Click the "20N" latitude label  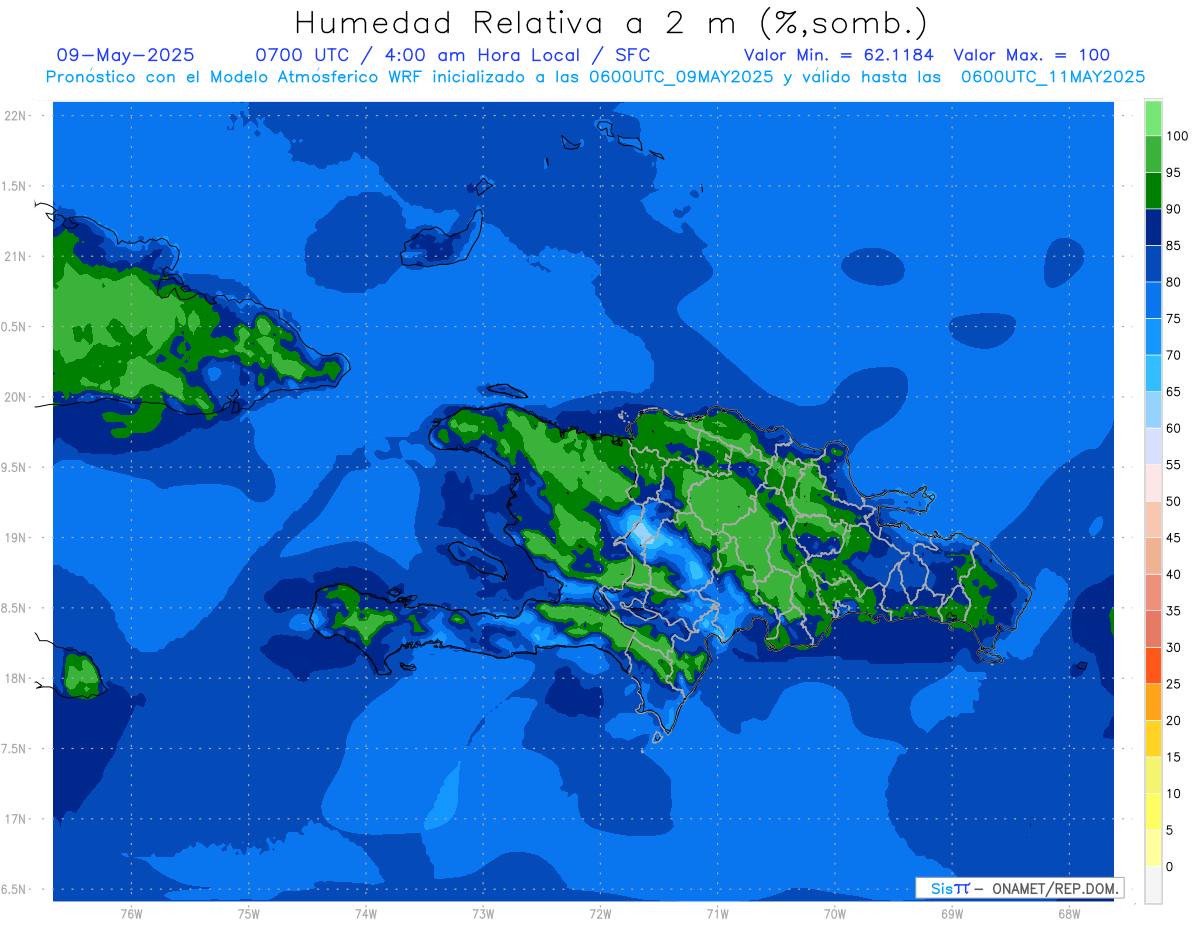point(16,397)
